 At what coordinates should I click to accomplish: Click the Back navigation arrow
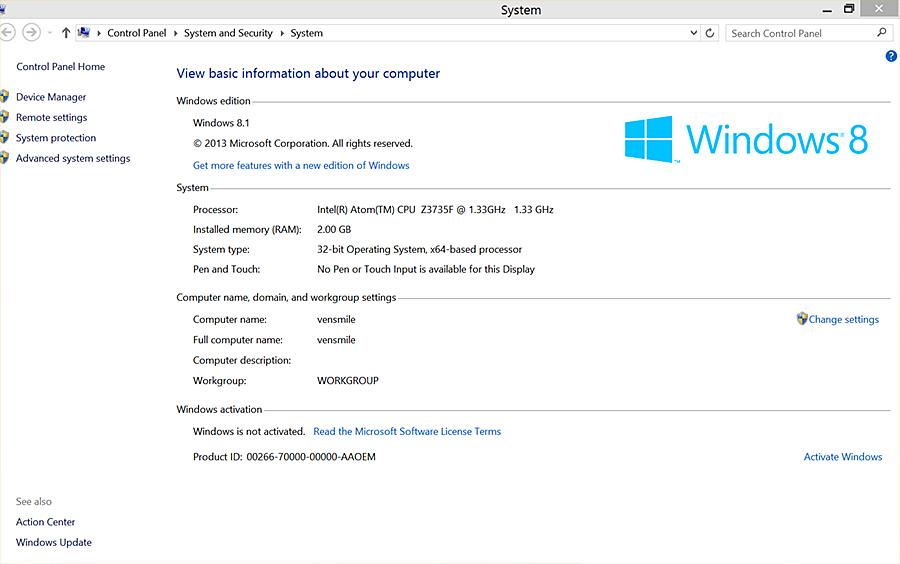pos(6,32)
